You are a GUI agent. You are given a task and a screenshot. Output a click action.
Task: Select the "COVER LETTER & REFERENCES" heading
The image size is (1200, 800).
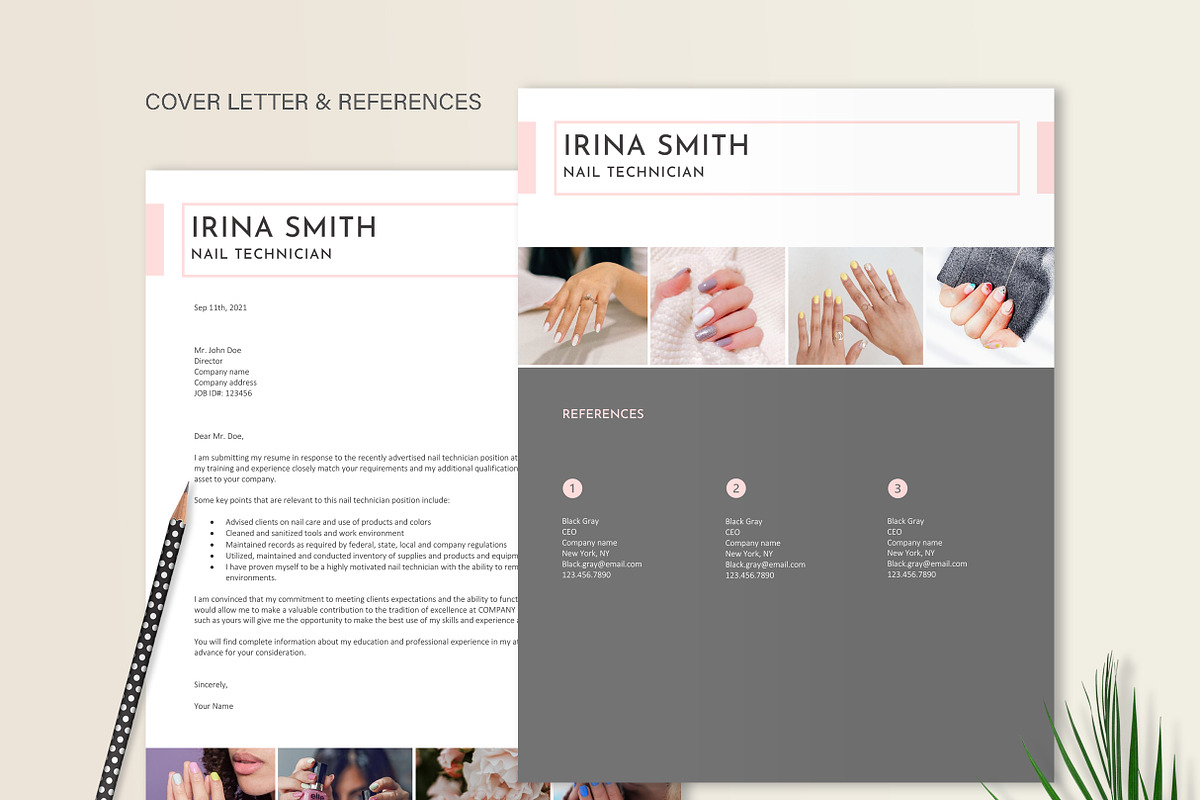(313, 102)
